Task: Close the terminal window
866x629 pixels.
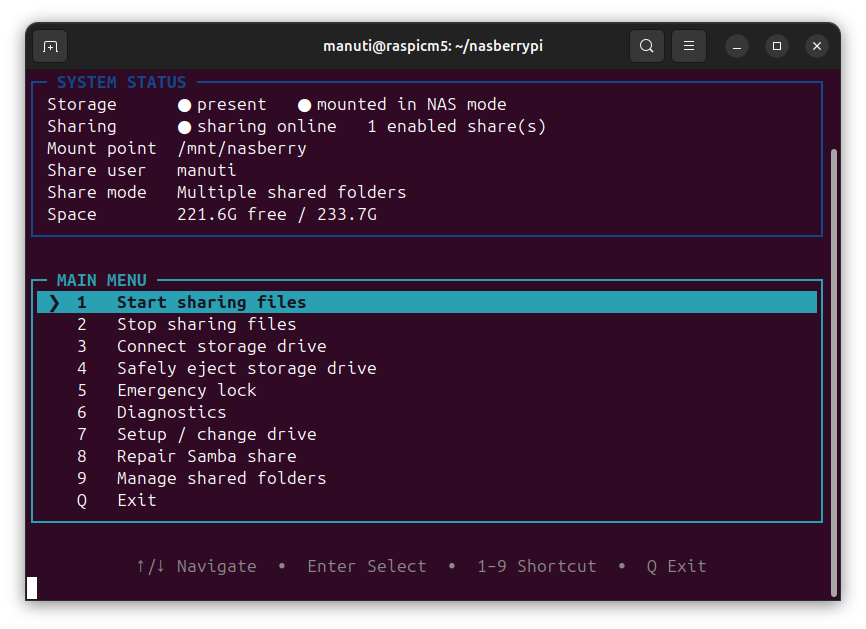Action: click(817, 46)
